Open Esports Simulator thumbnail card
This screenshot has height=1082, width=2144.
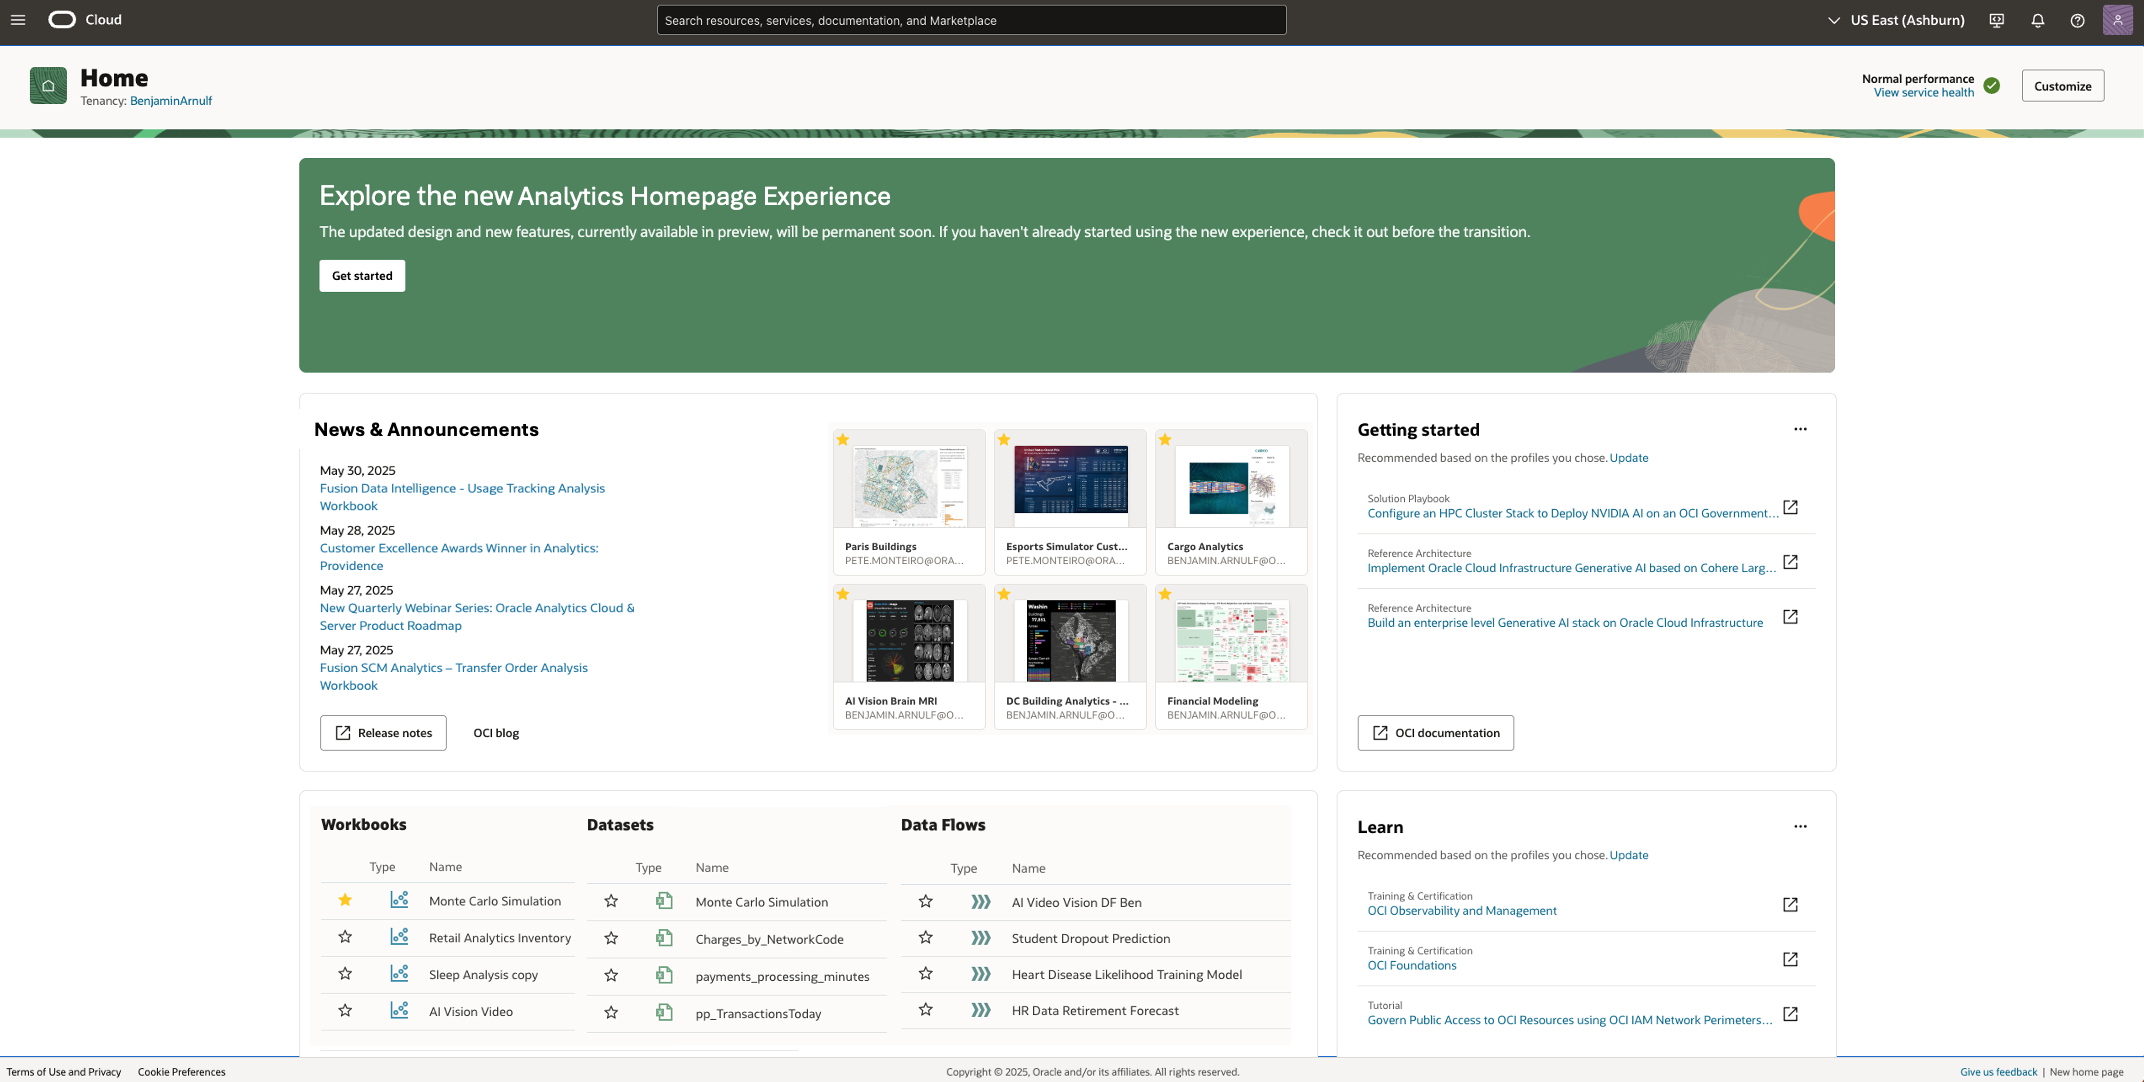click(x=1070, y=502)
